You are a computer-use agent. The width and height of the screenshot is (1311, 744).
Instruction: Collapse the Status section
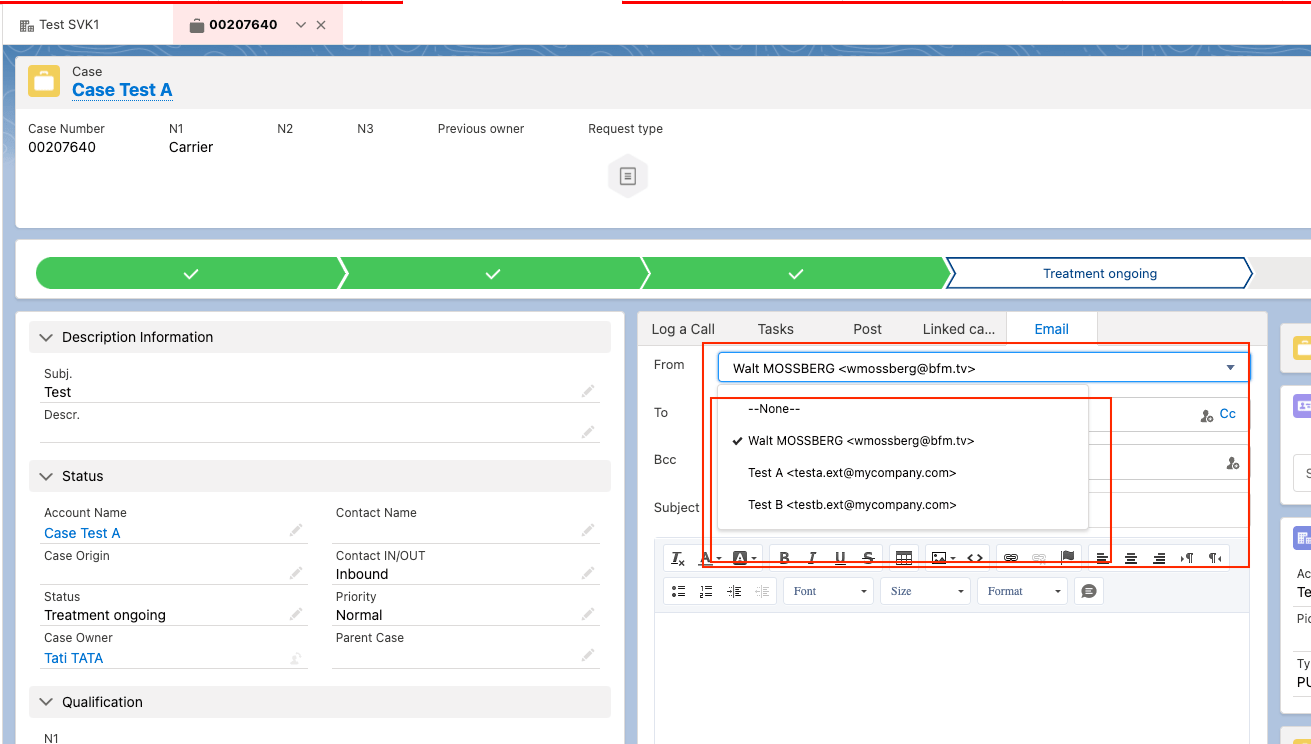45,476
